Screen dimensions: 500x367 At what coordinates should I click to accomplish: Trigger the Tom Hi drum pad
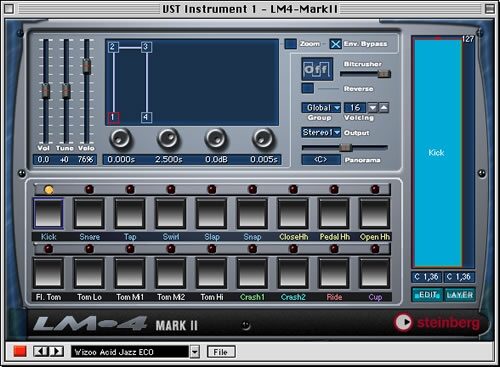tap(211, 273)
